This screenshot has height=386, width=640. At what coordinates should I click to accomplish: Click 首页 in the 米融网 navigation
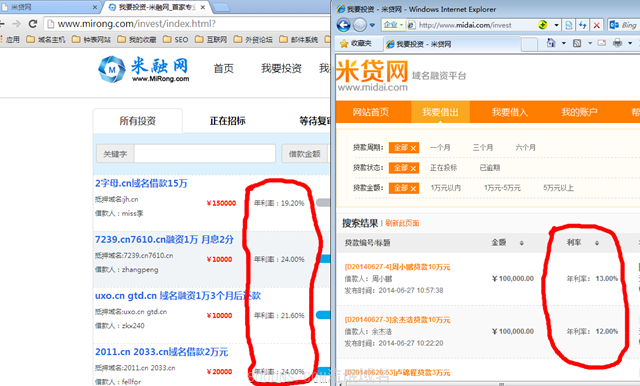224,69
